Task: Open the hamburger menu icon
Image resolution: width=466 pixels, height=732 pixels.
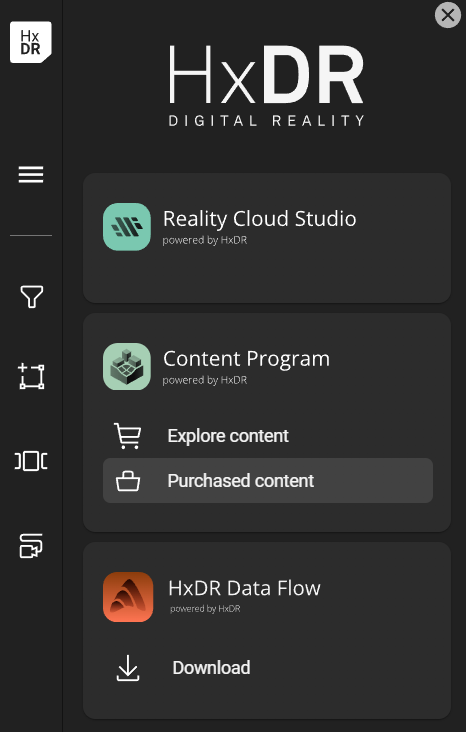Action: pyautogui.click(x=31, y=175)
